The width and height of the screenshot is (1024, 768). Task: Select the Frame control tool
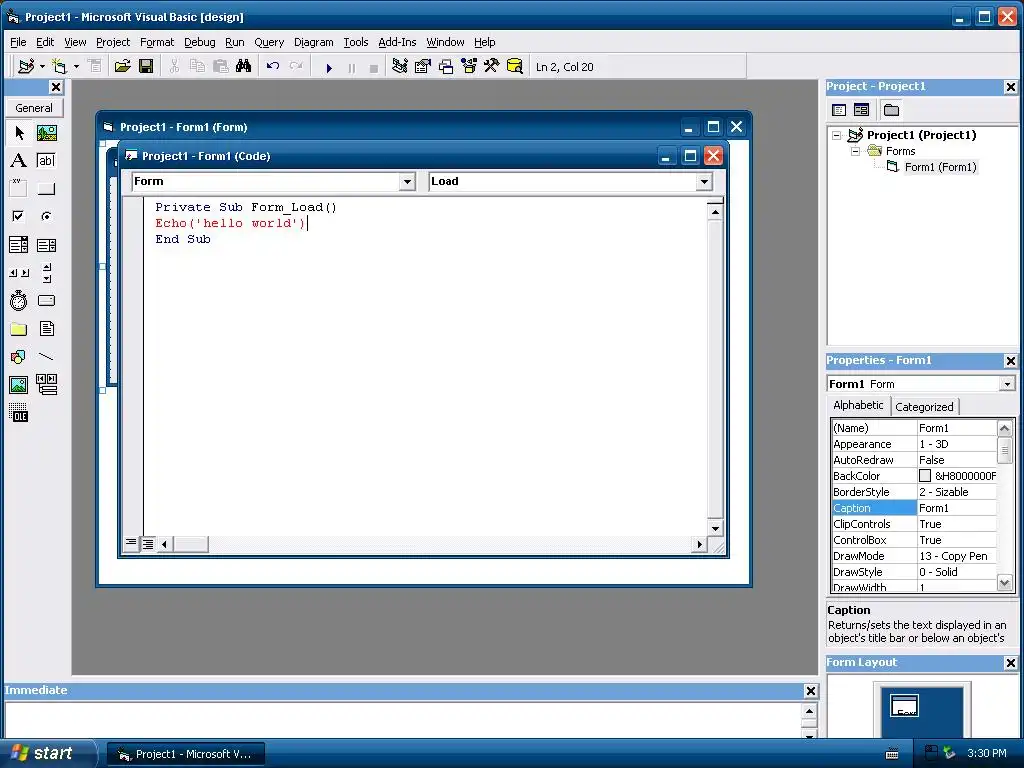point(19,189)
